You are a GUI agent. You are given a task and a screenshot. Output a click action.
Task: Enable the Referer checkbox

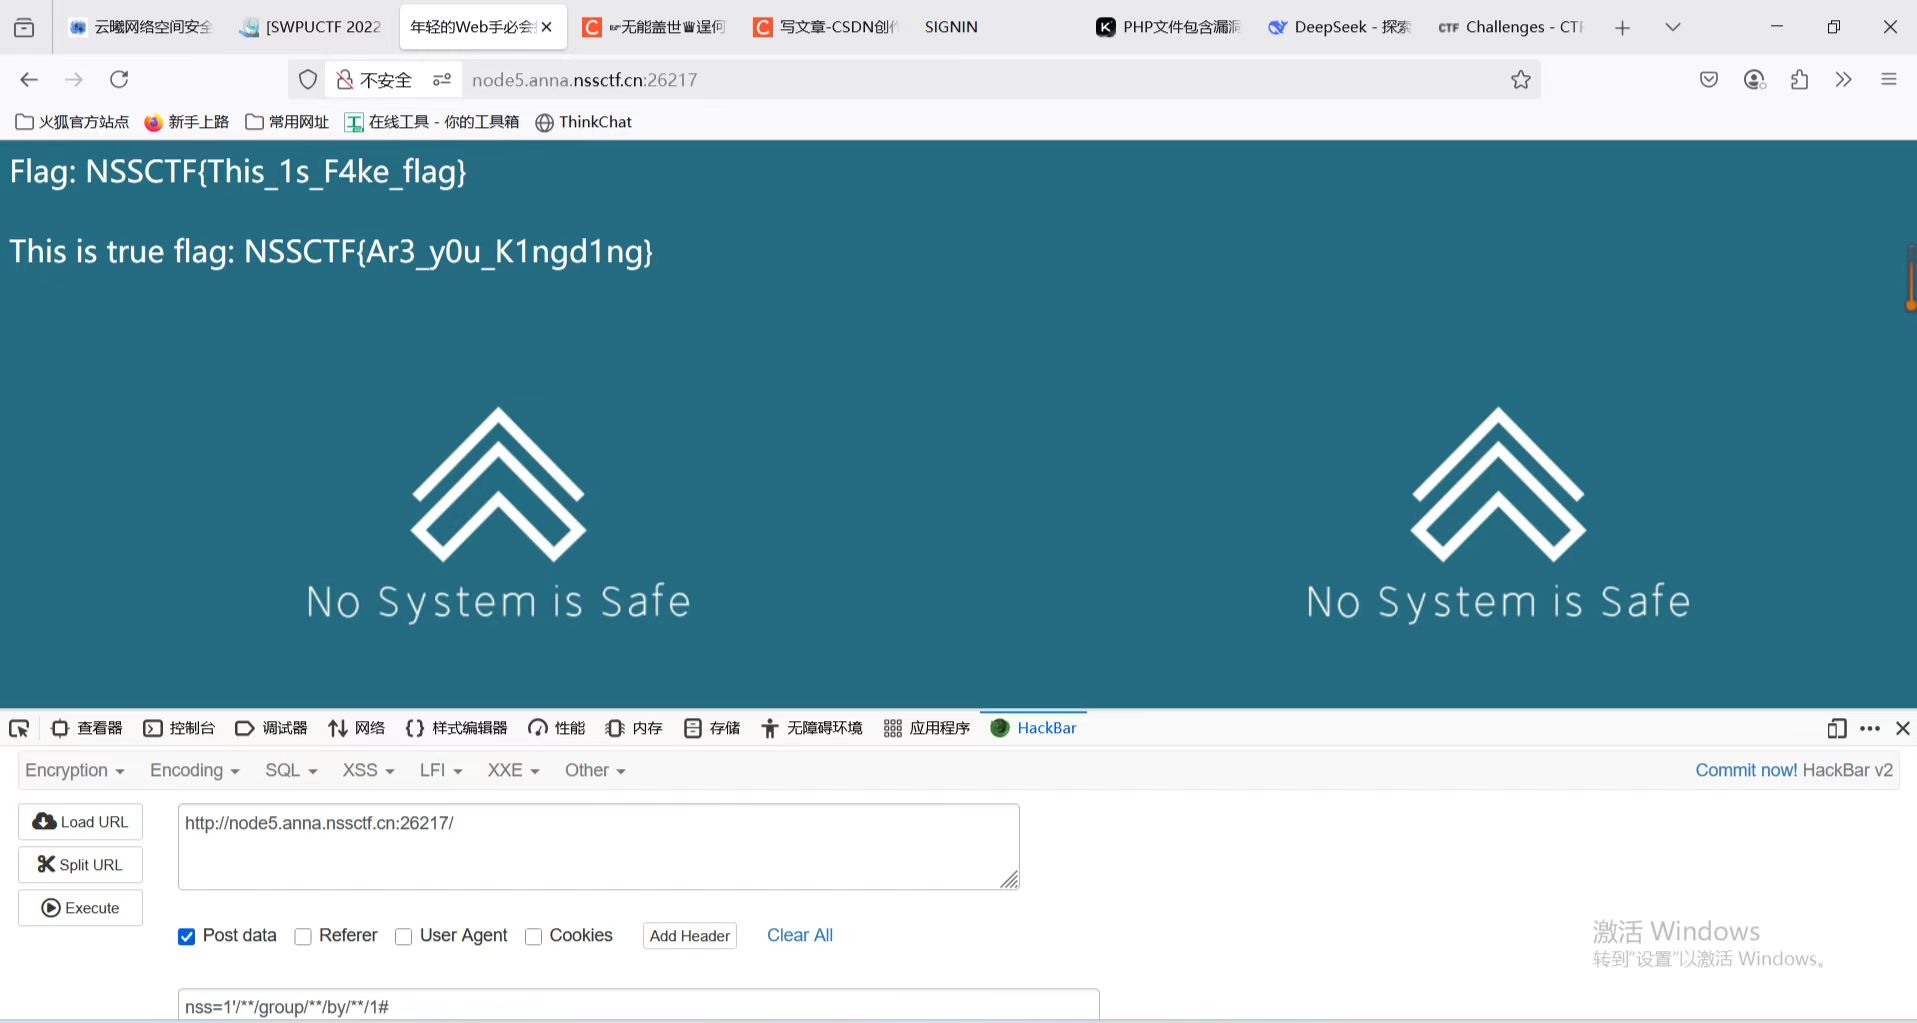[x=303, y=936]
